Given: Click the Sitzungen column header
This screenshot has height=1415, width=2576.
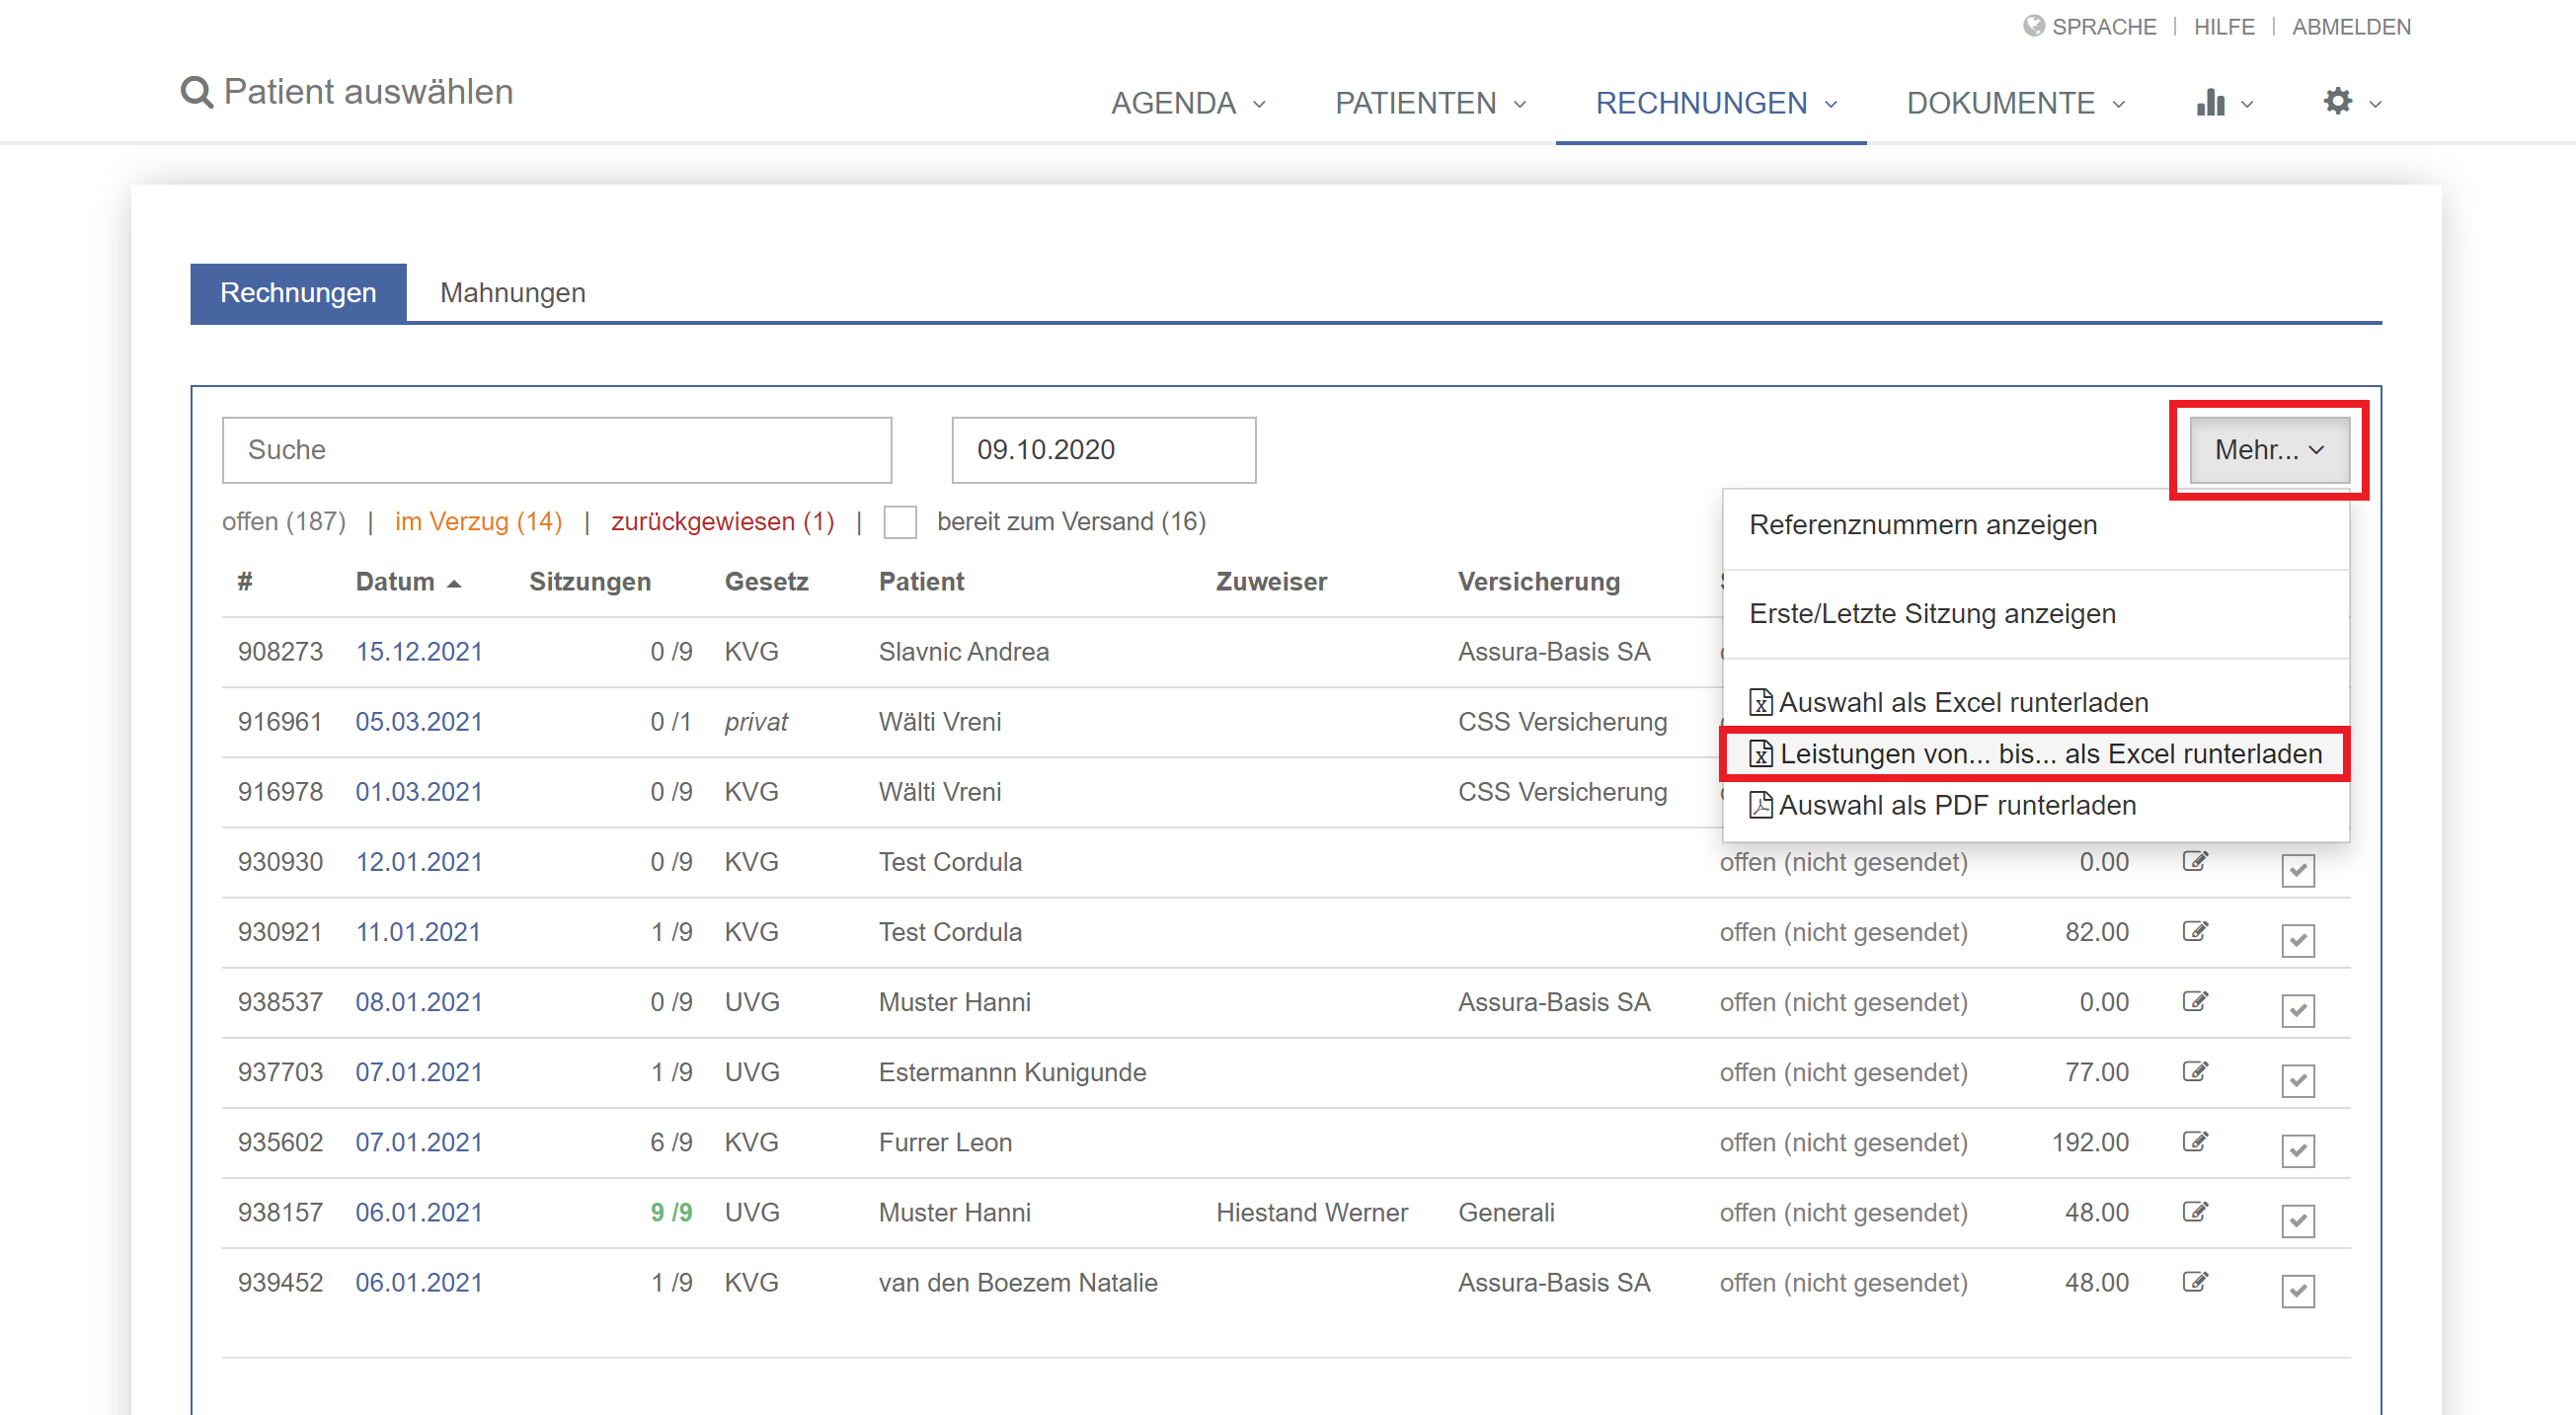Looking at the screenshot, I should [x=590, y=581].
